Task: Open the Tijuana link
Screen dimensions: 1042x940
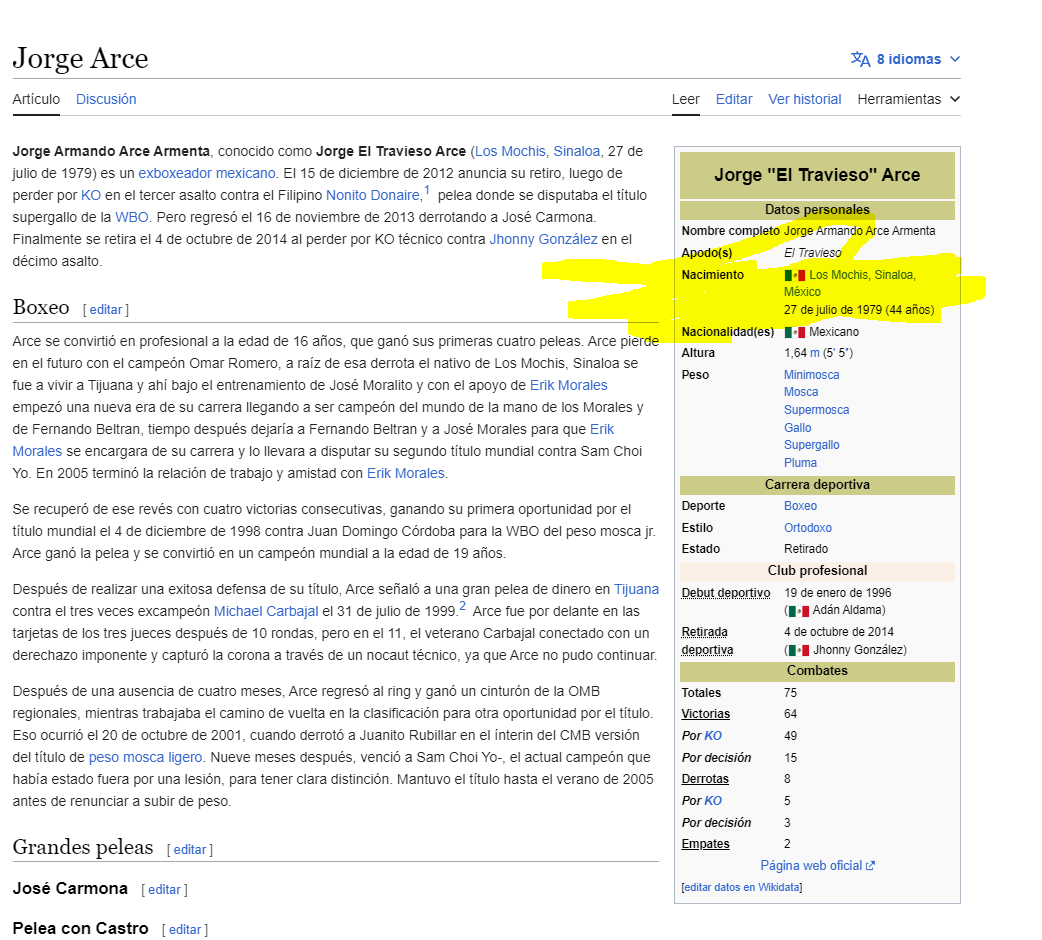Action: 636,589
